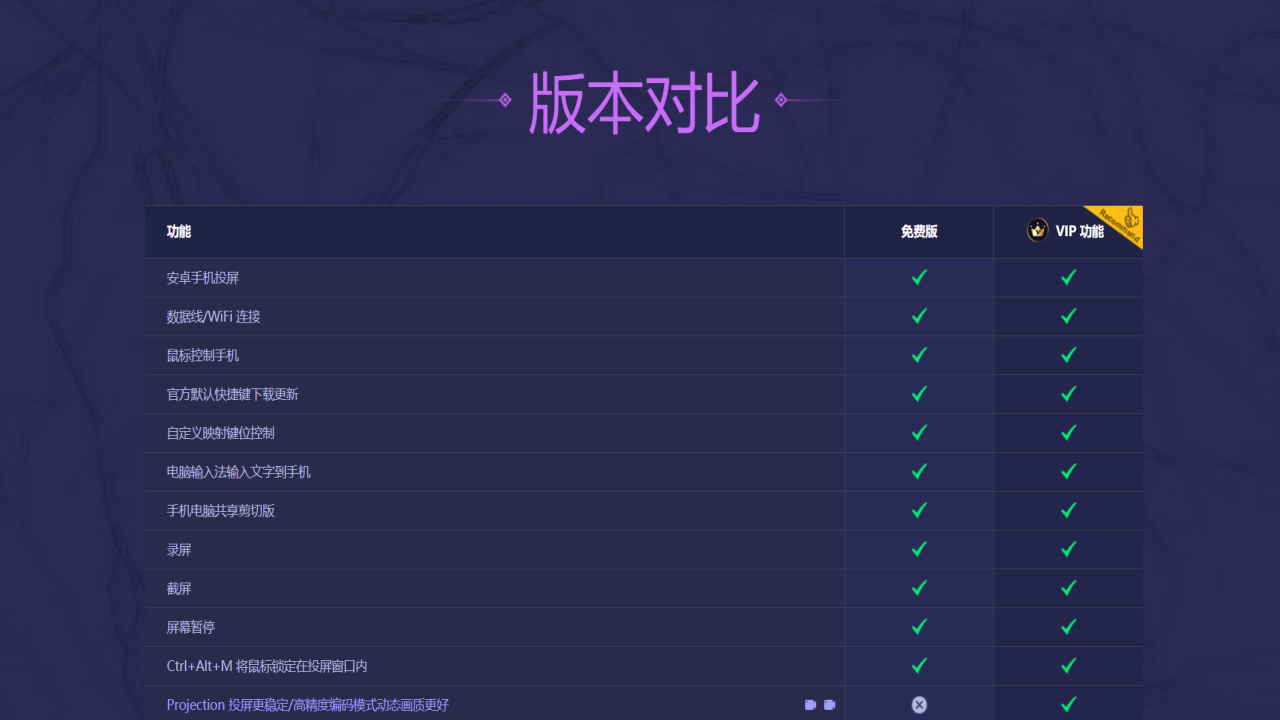Screen dimensions: 1280x720
Task: Click VIP checkmark for 录屏 row
Action: click(x=1068, y=549)
